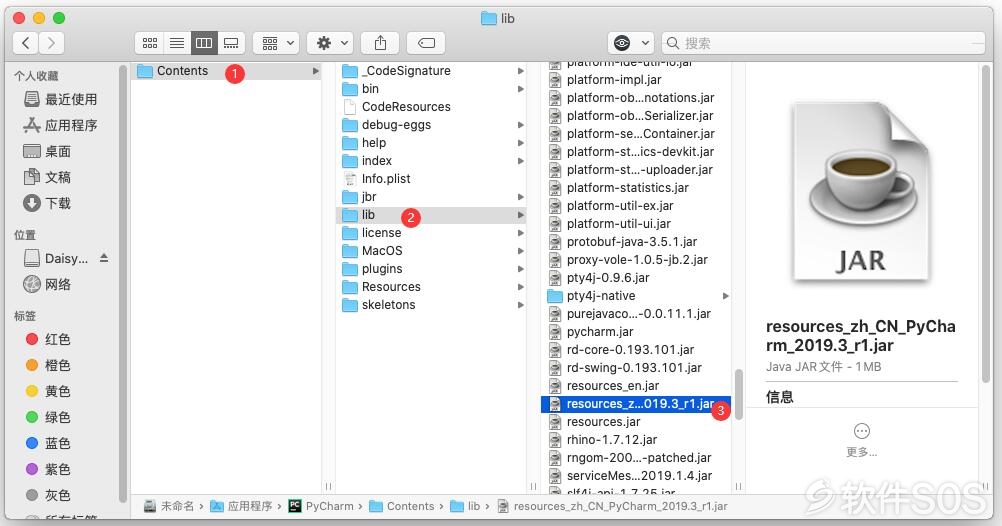Screen dimensions: 1002x526
Task: Select platform-impl.jar
Action: pyautogui.click(x=636, y=80)
